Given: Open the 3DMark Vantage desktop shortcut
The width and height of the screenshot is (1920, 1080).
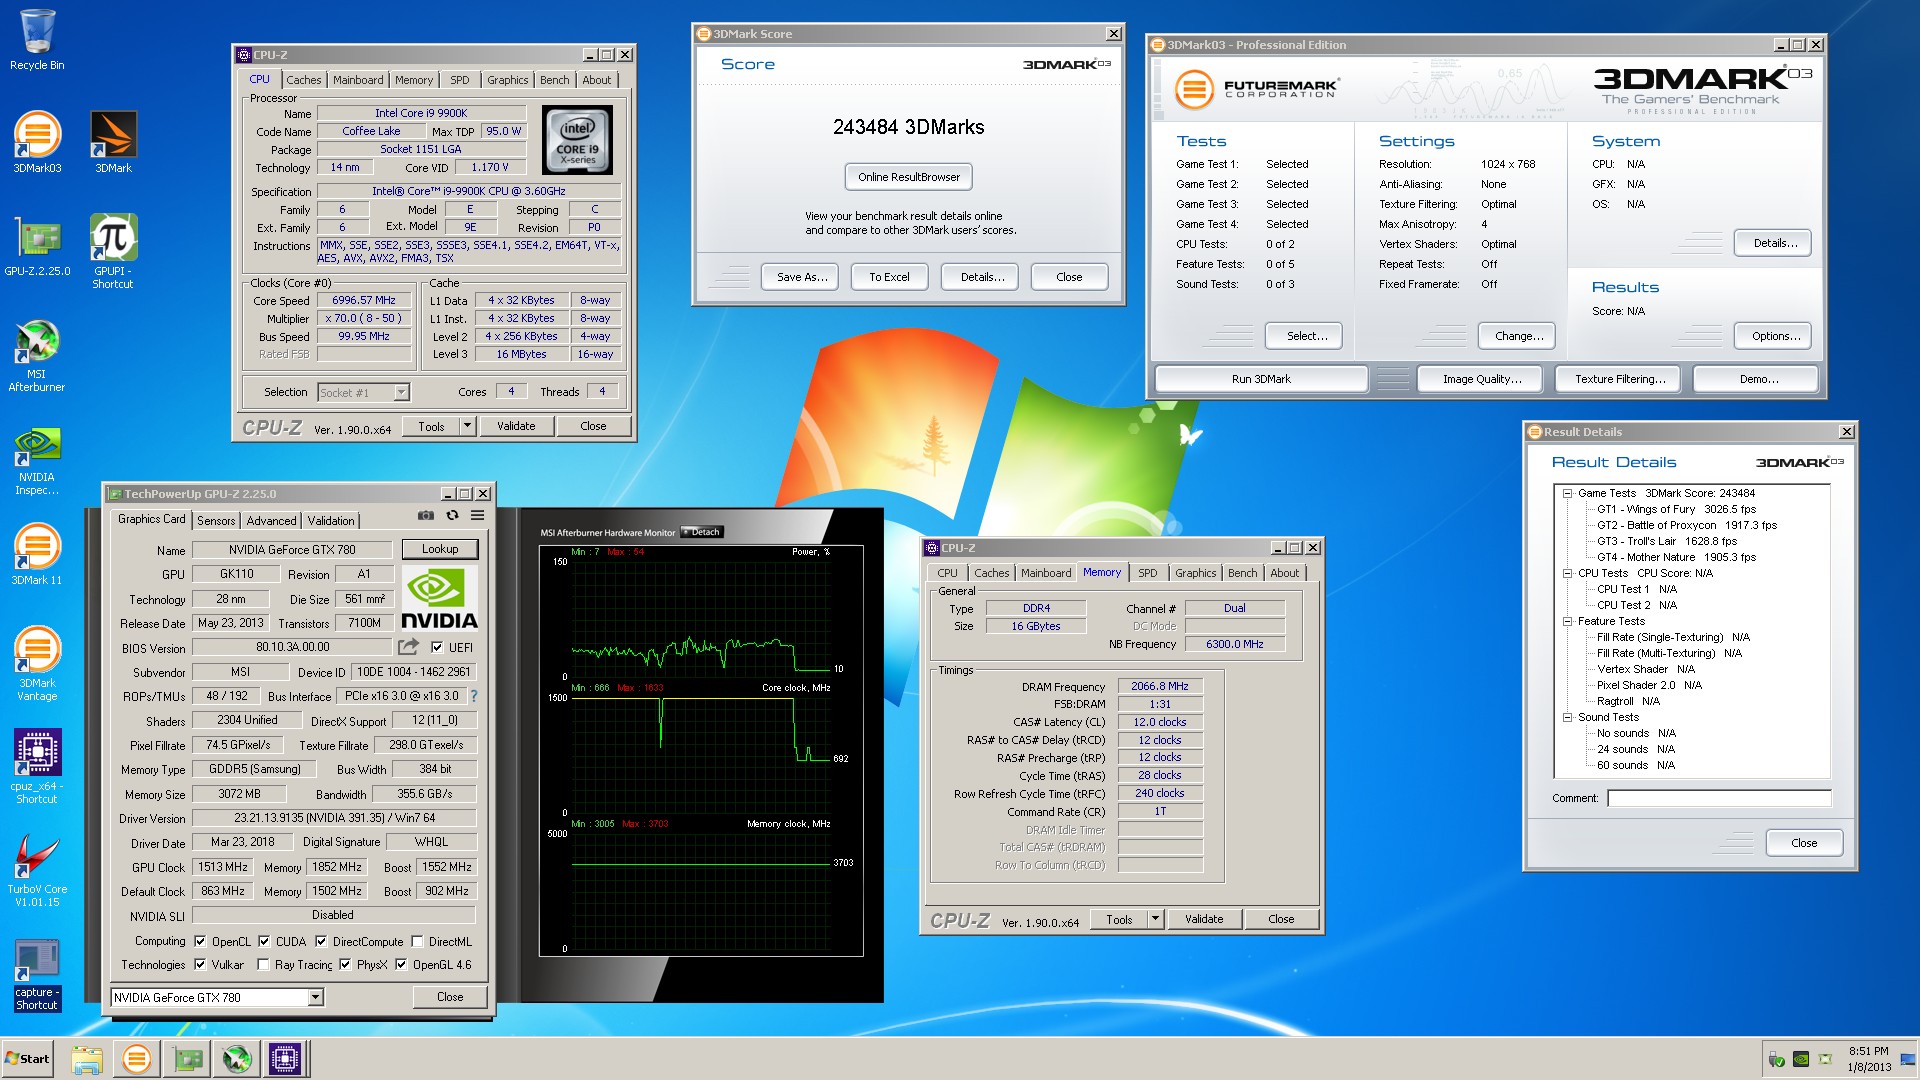Looking at the screenshot, I should coord(37,664).
